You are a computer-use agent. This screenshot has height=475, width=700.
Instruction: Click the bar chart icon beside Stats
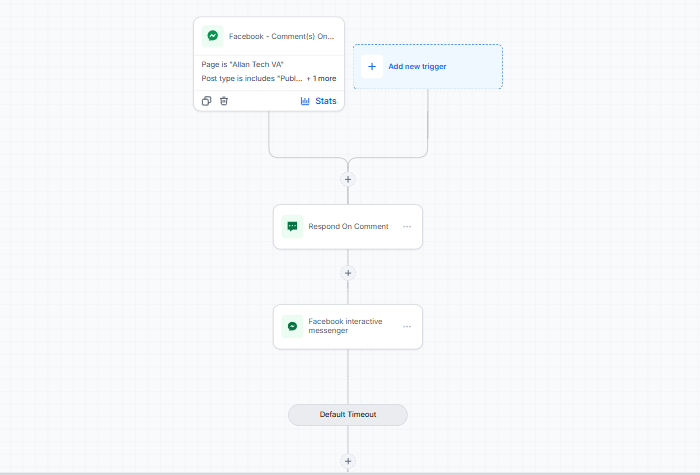(305, 101)
